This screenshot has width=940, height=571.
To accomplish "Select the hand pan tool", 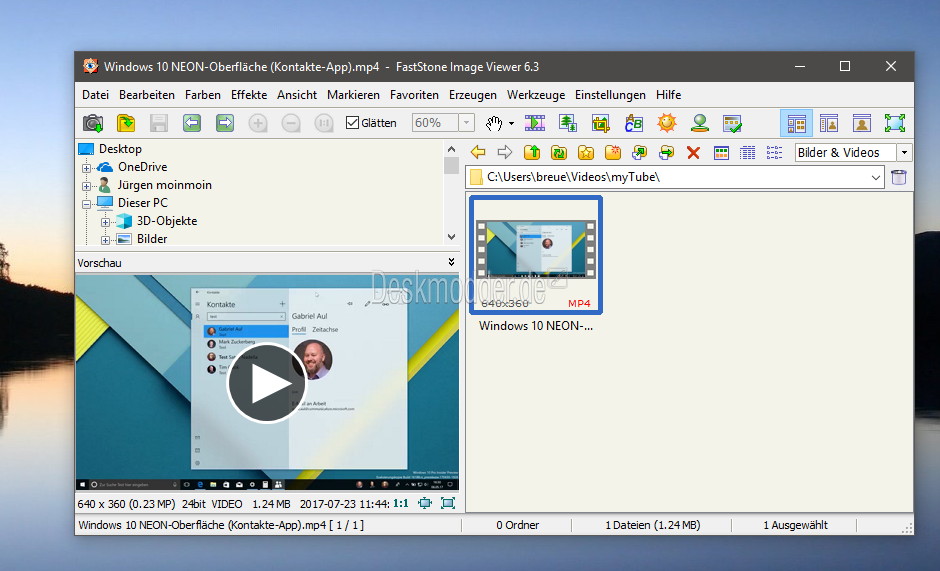I will pyautogui.click(x=494, y=123).
